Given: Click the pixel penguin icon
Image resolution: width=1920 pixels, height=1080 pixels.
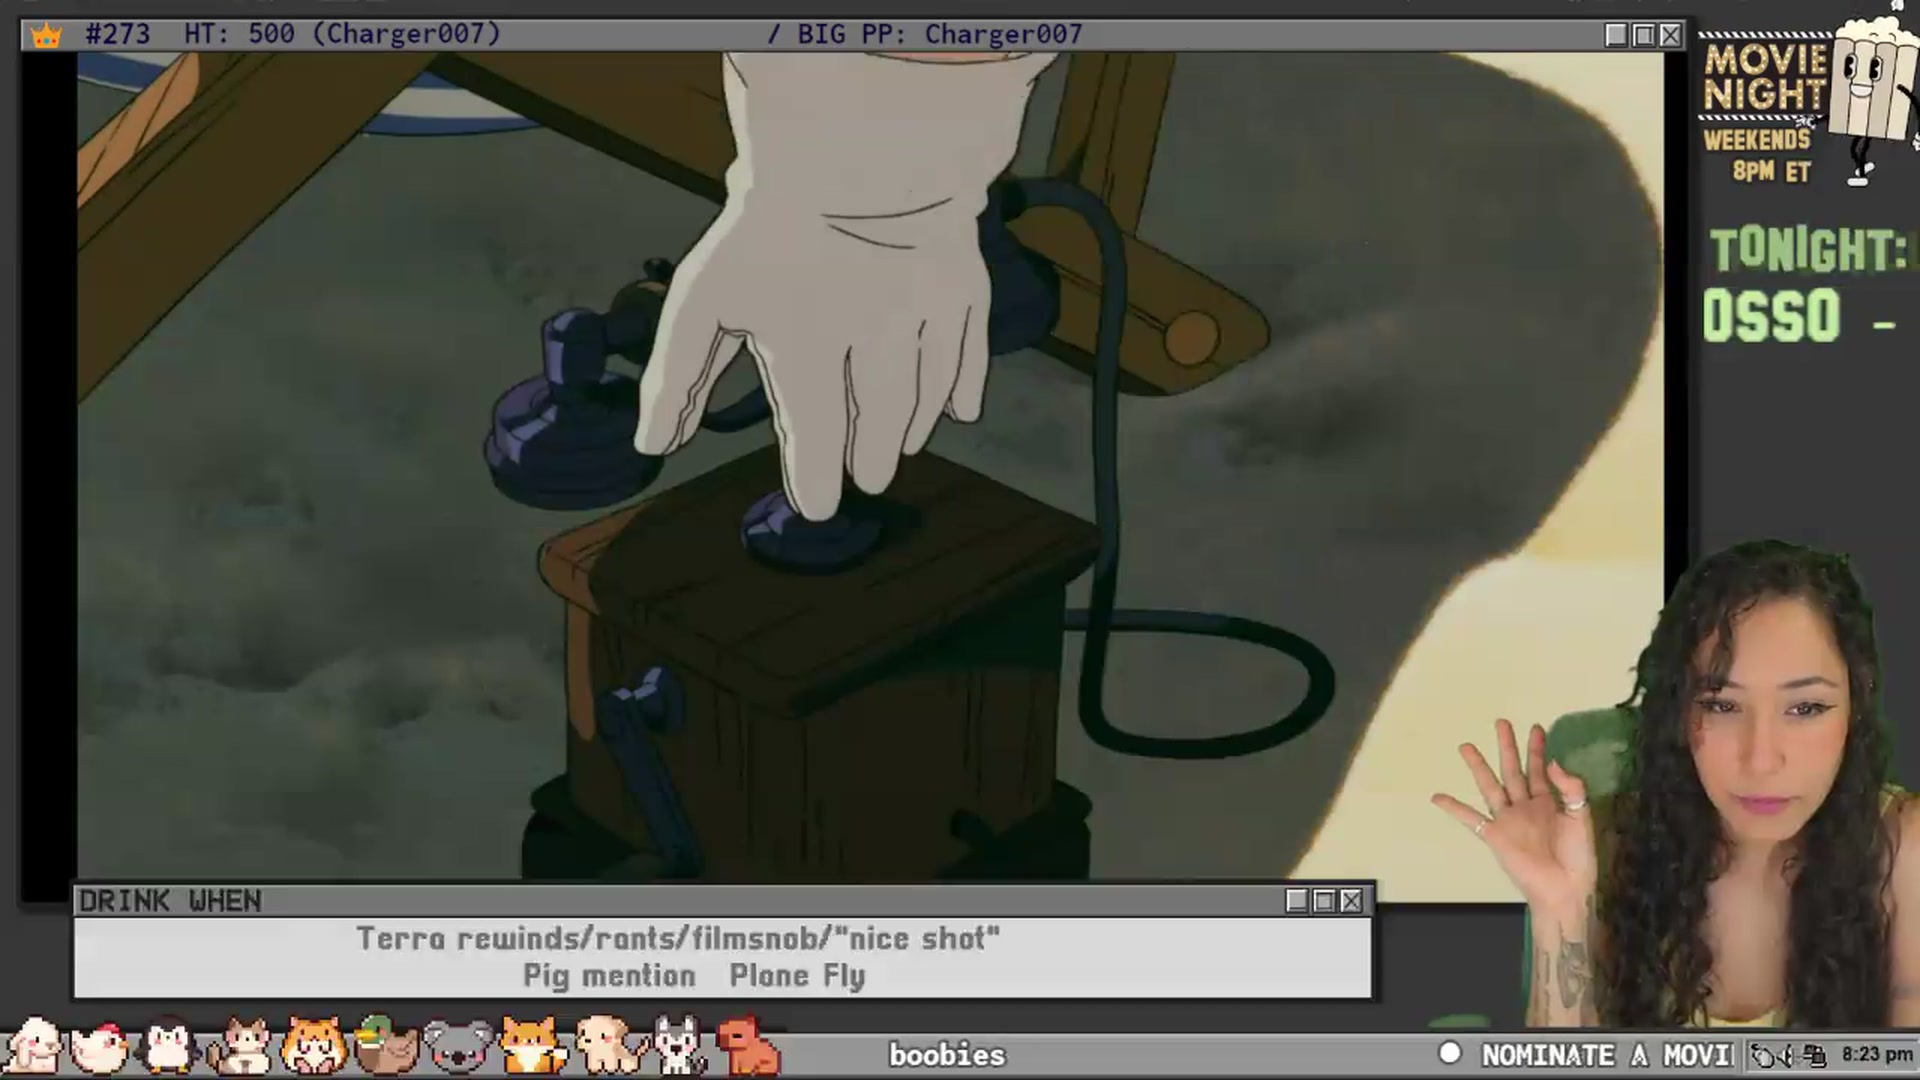Looking at the screenshot, I should pos(168,1045).
